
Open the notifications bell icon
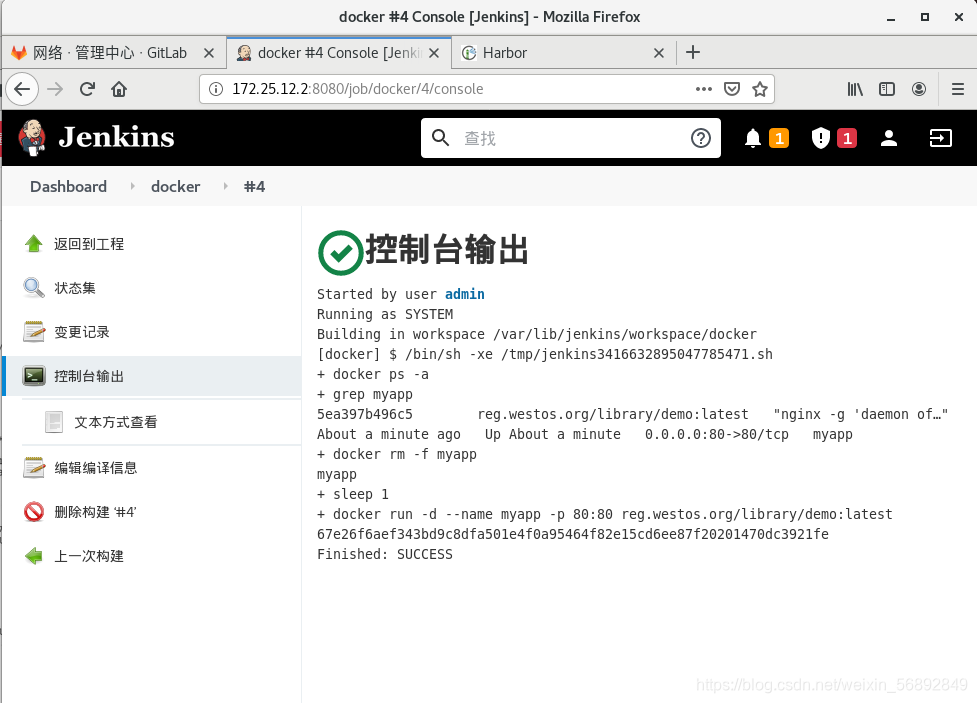click(753, 138)
